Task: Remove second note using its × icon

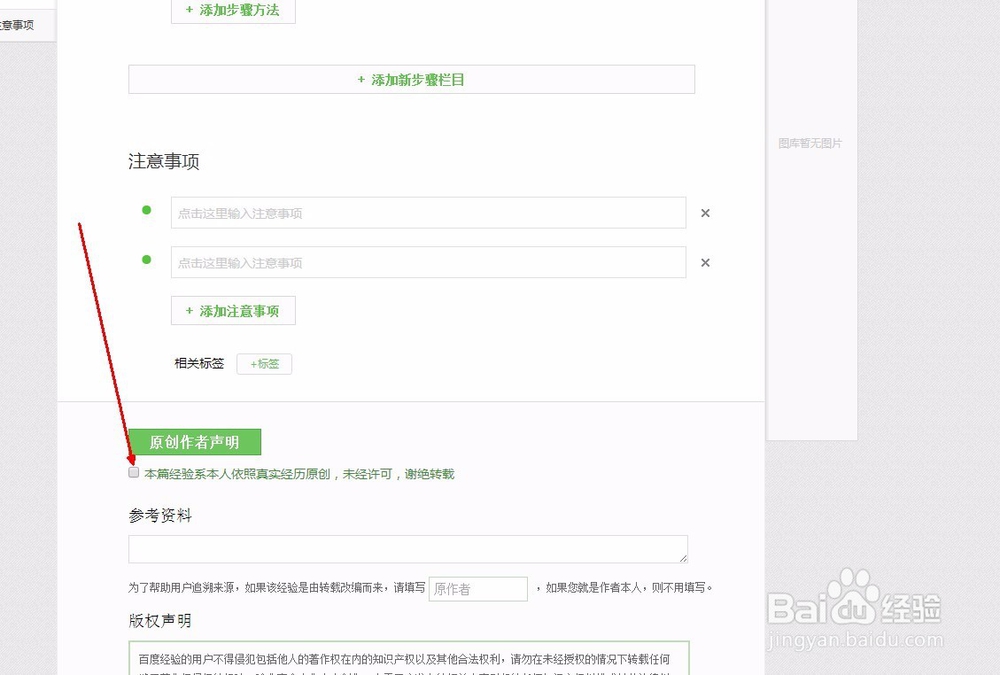Action: tap(705, 263)
